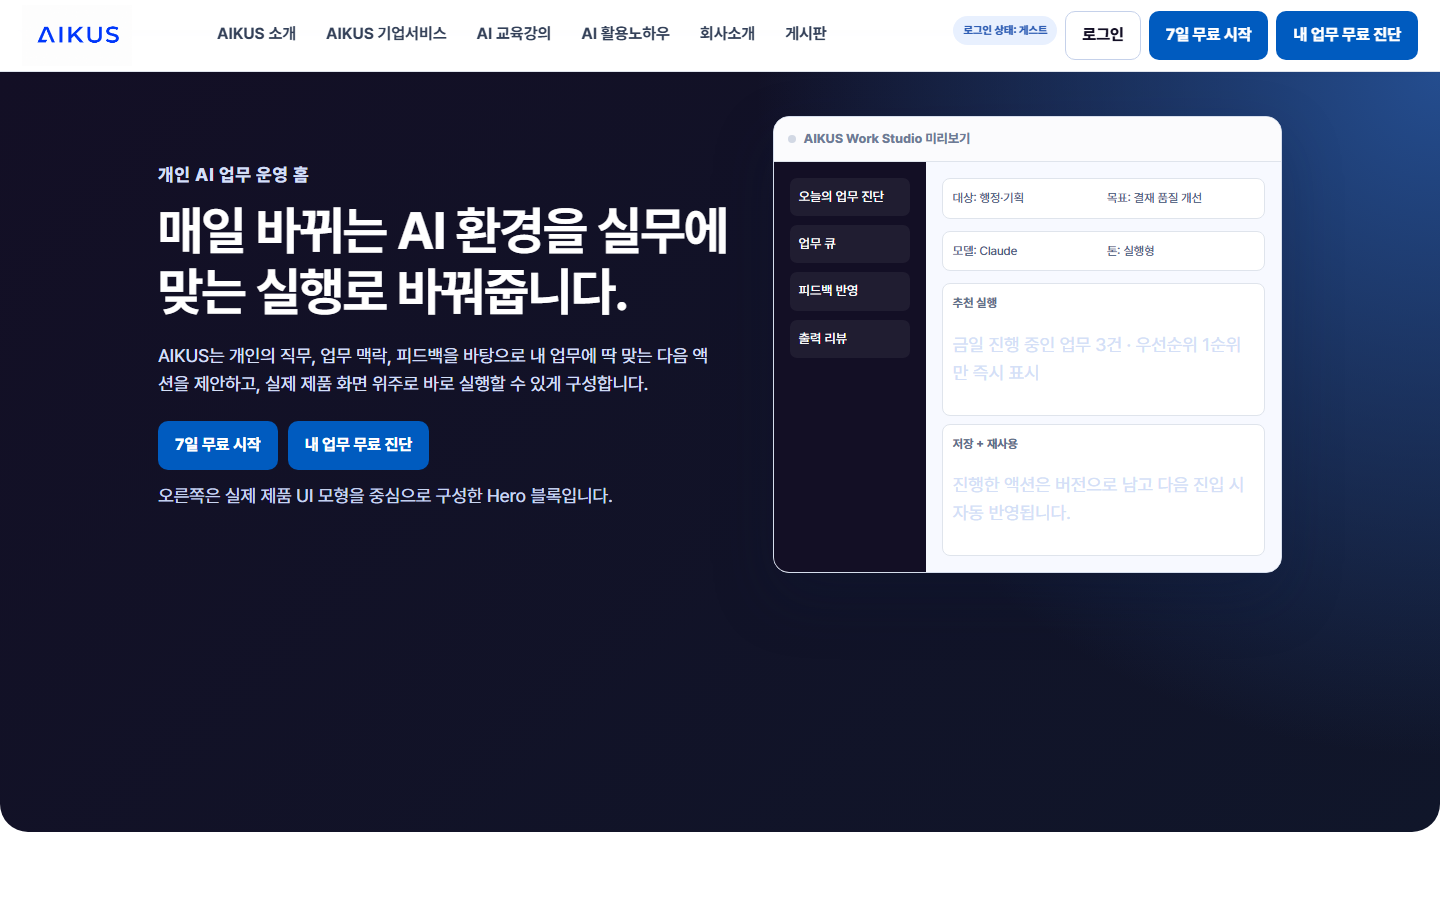Click the AIKUS logo
This screenshot has width=1440, height=900.
[x=78, y=35]
